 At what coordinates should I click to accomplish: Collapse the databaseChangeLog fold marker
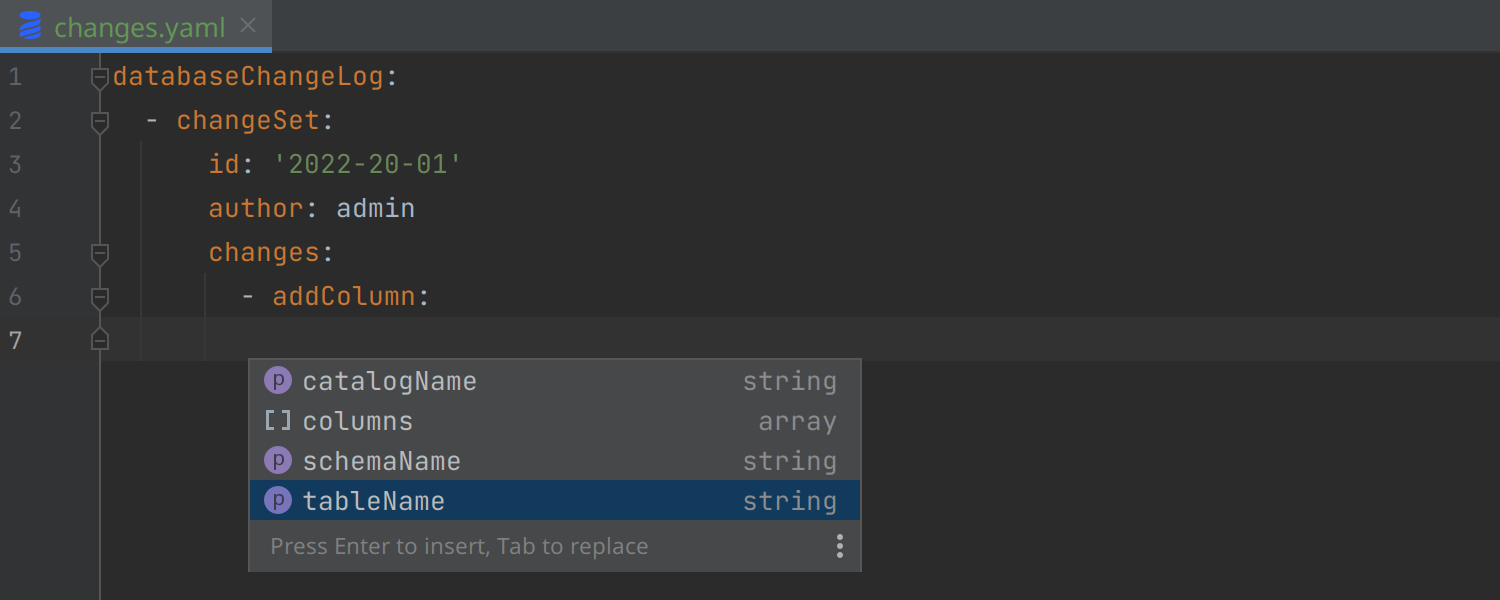(99, 77)
